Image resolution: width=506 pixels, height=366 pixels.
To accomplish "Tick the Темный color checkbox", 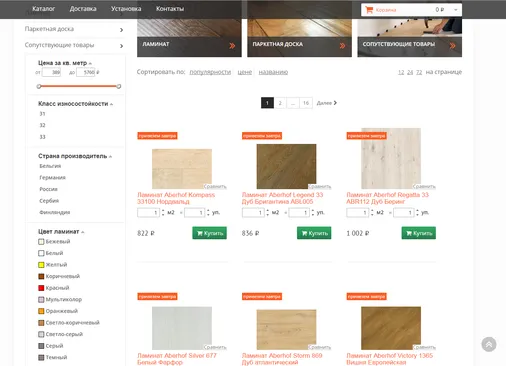I will pos(41,357).
